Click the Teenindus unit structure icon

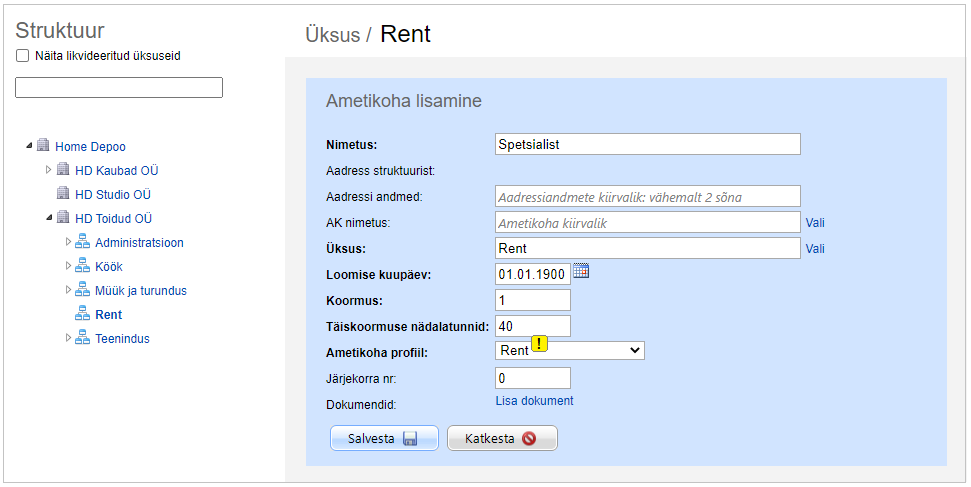coord(83,338)
